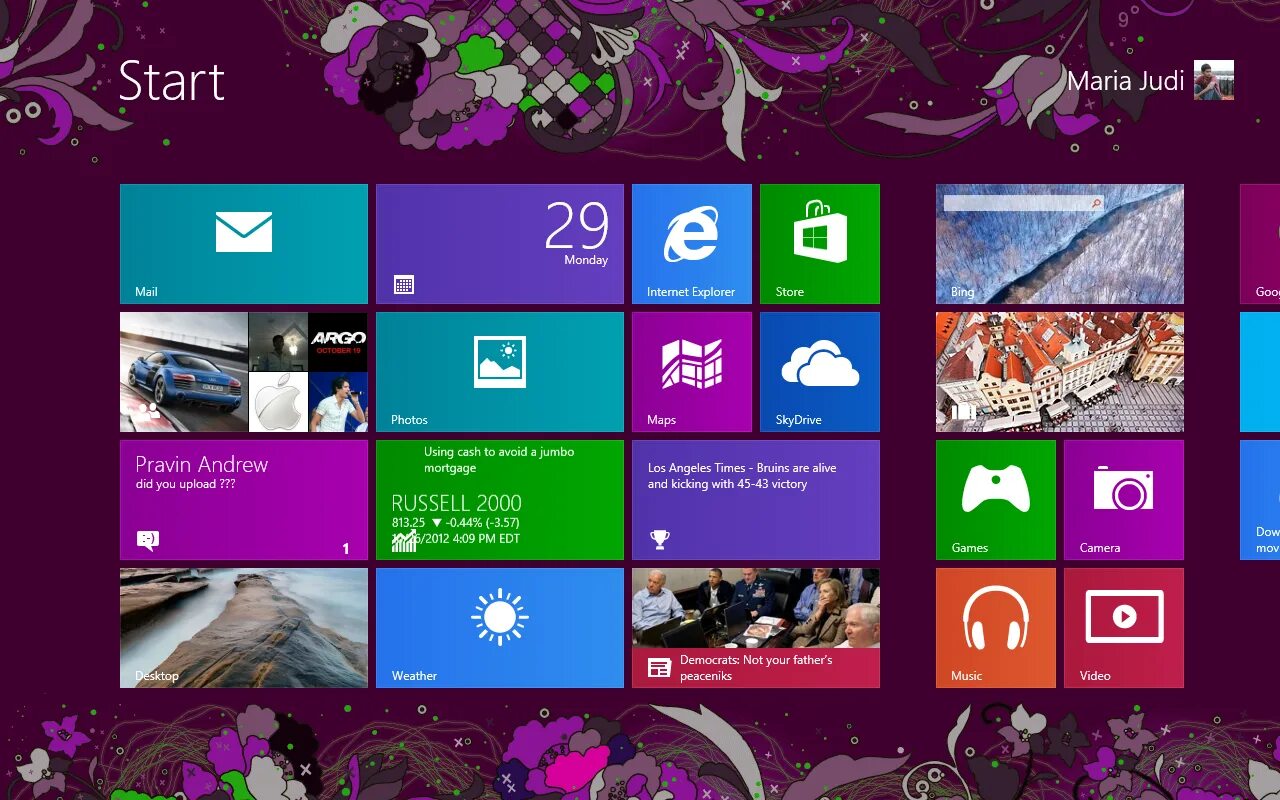This screenshot has width=1280, height=800.
Task: Click 'Using cash to avoid a jumbo mortgage' headline
Action: [x=499, y=460]
